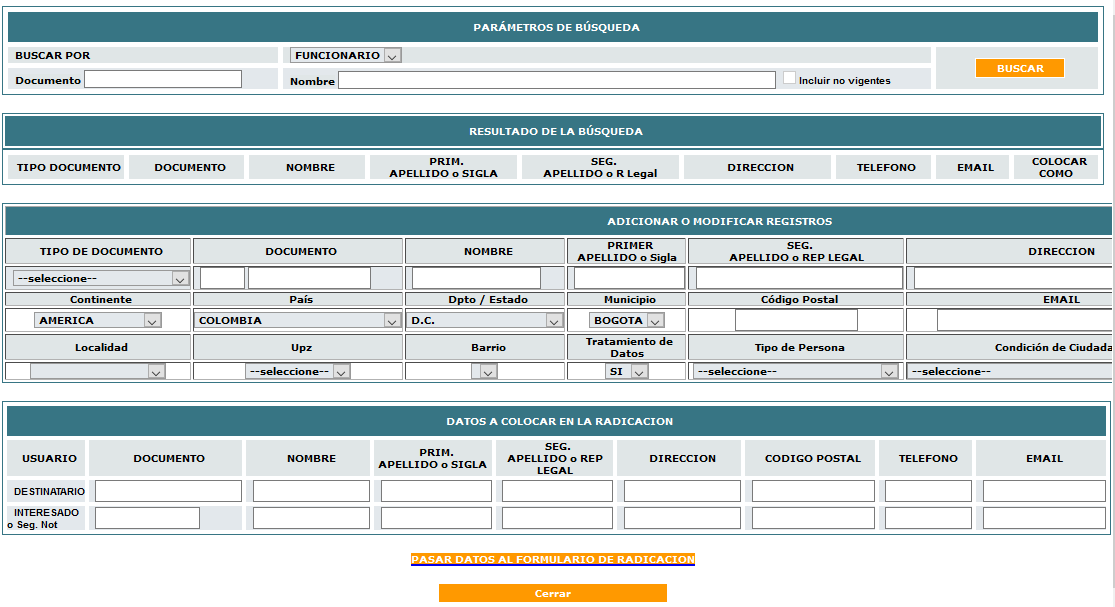Open the empty Localidad dropdown
The image size is (1115, 607).
coord(97,371)
